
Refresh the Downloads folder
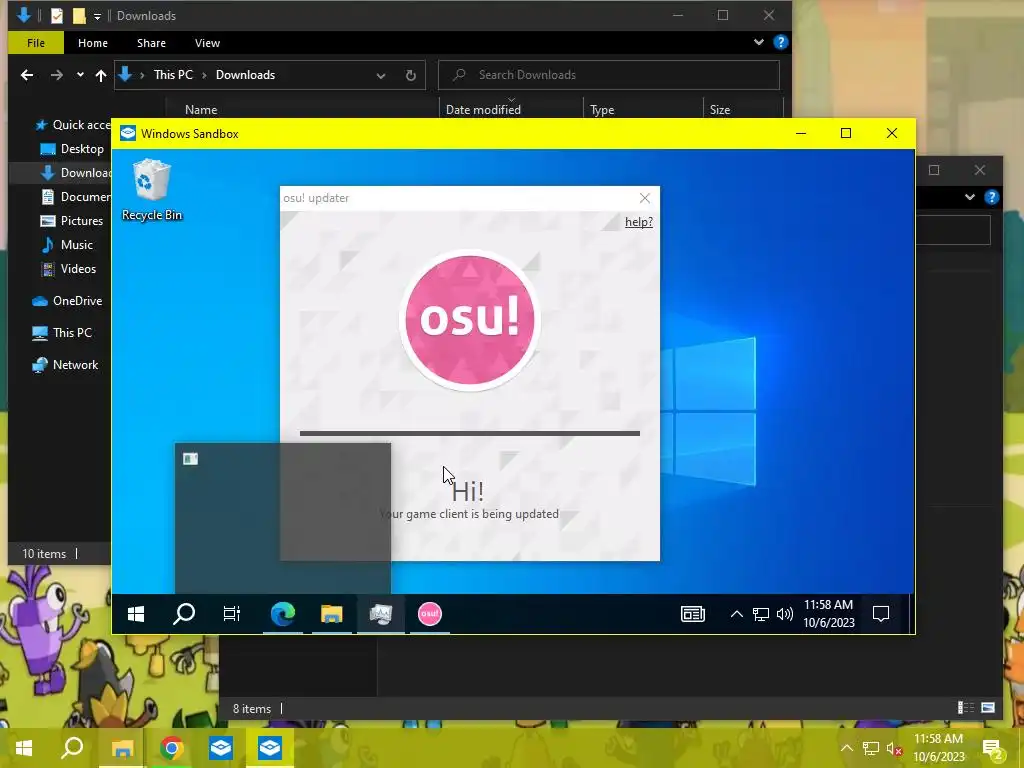coord(411,76)
